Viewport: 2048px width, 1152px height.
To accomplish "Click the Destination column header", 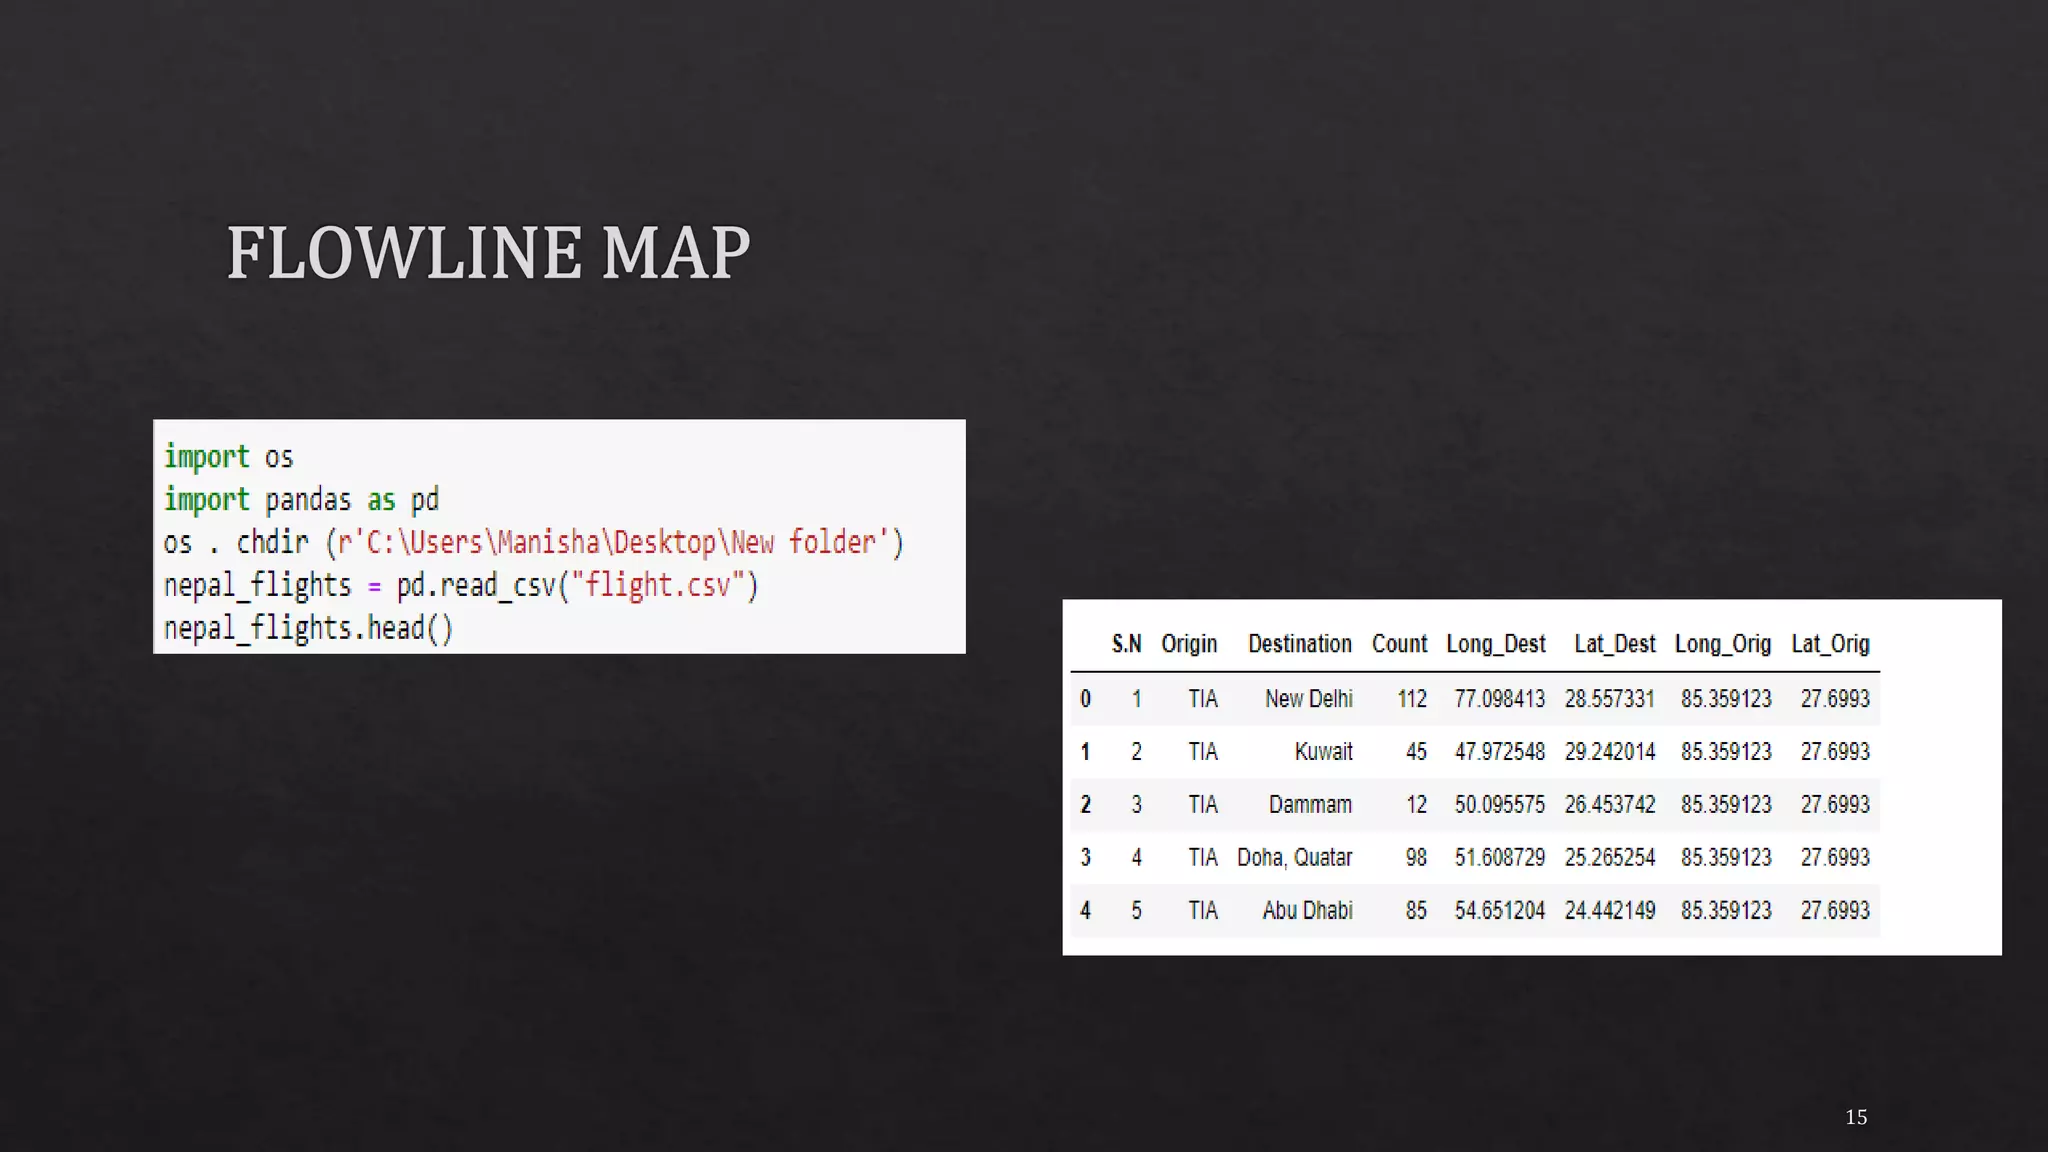I will (1299, 644).
